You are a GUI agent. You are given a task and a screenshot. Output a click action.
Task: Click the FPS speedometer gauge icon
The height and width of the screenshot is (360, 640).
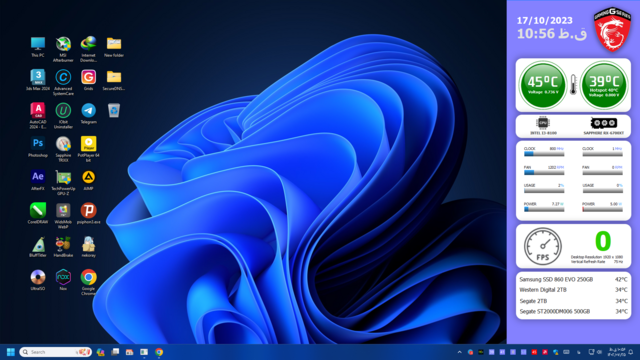coord(542,246)
